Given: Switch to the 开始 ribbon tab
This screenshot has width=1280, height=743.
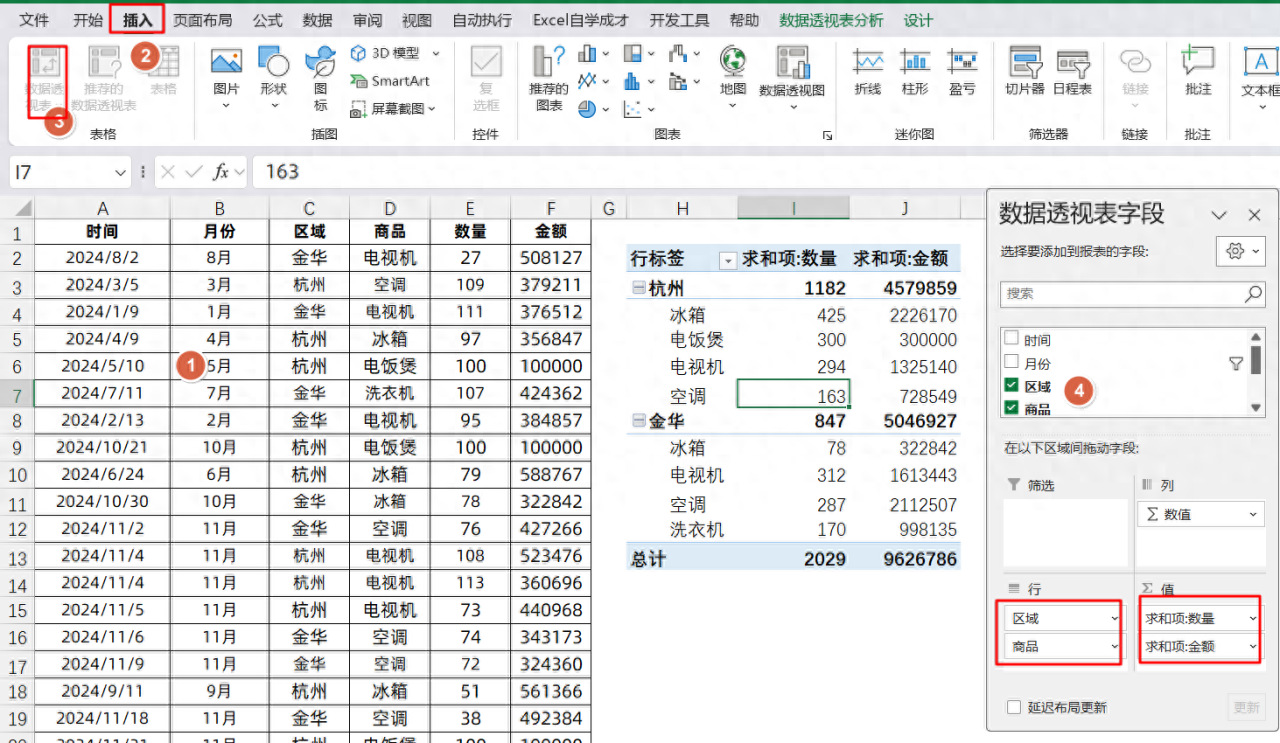Looking at the screenshot, I should click(88, 20).
